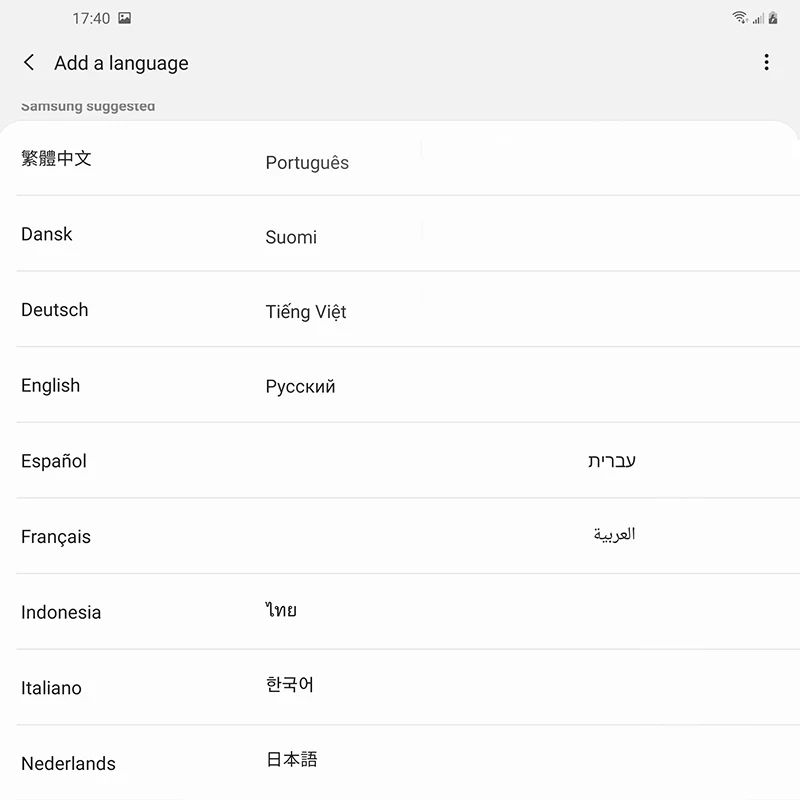Screen dimensions: 800x800
Task: Choose Dansk from the list
Action: click(x=46, y=234)
